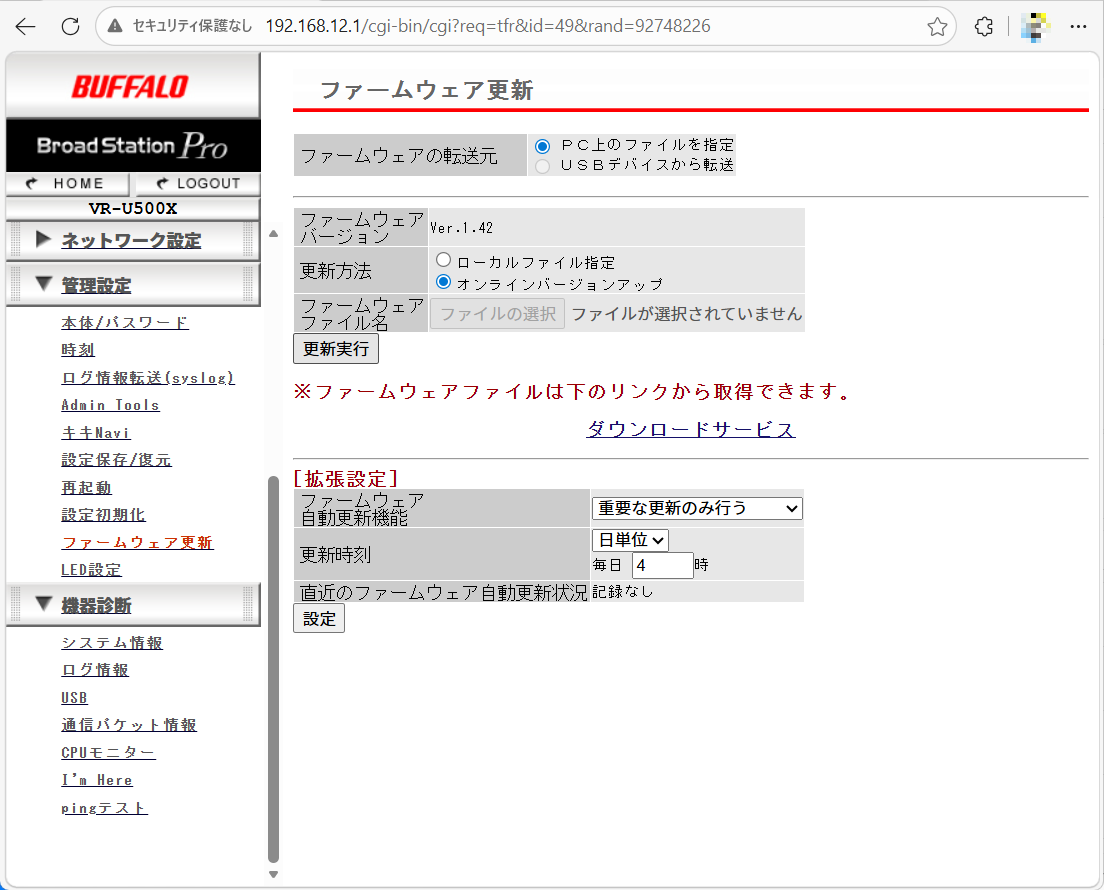Open the ファームウェア自動更新機能 dropdown

(697, 509)
